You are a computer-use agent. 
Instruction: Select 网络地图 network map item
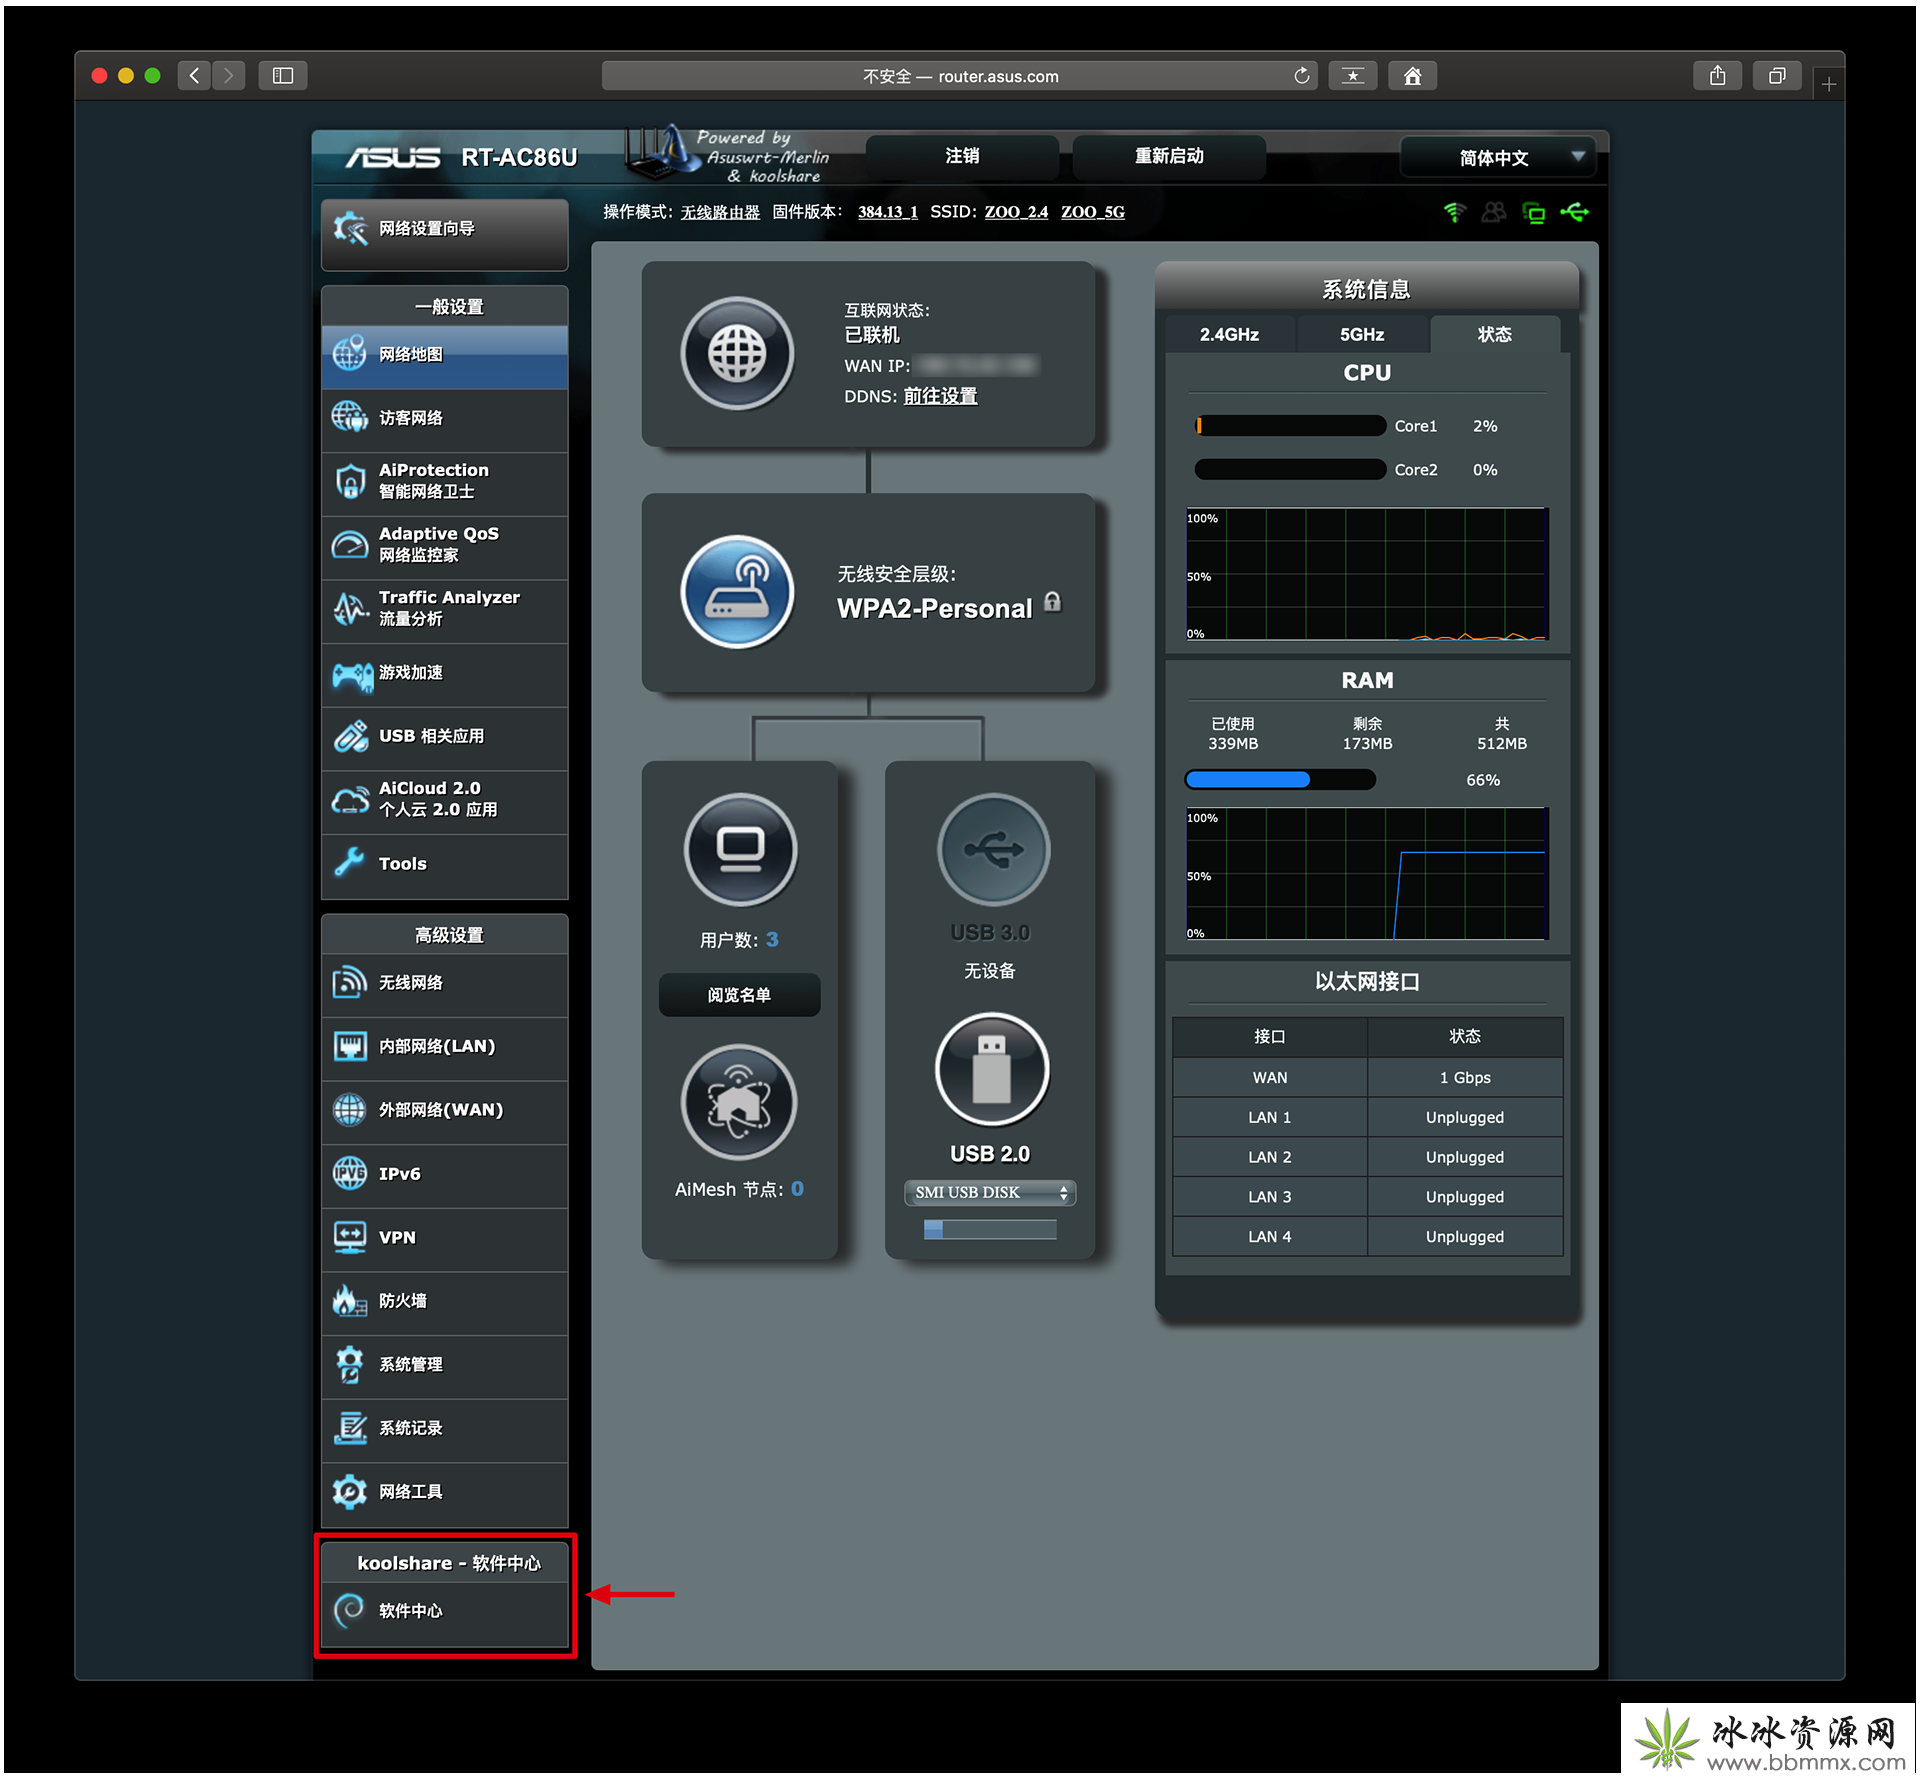click(x=444, y=355)
